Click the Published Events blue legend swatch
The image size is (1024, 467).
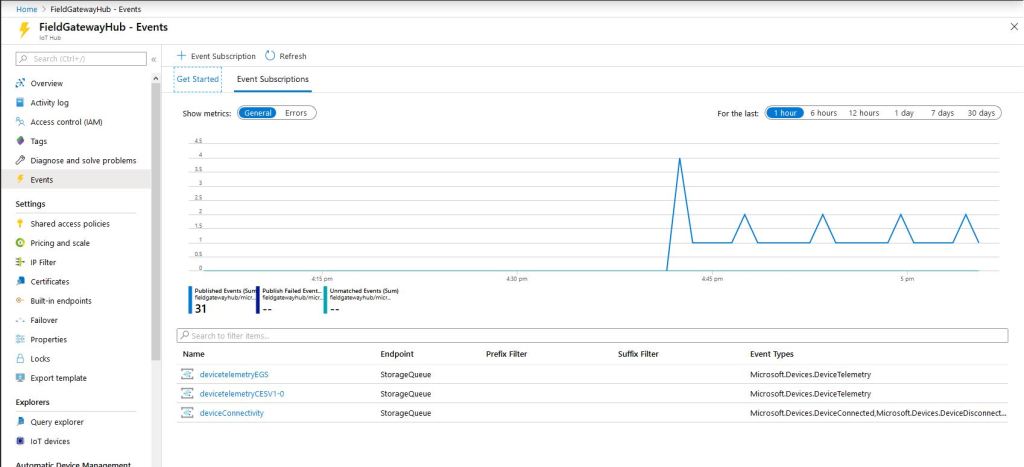pyautogui.click(x=190, y=299)
